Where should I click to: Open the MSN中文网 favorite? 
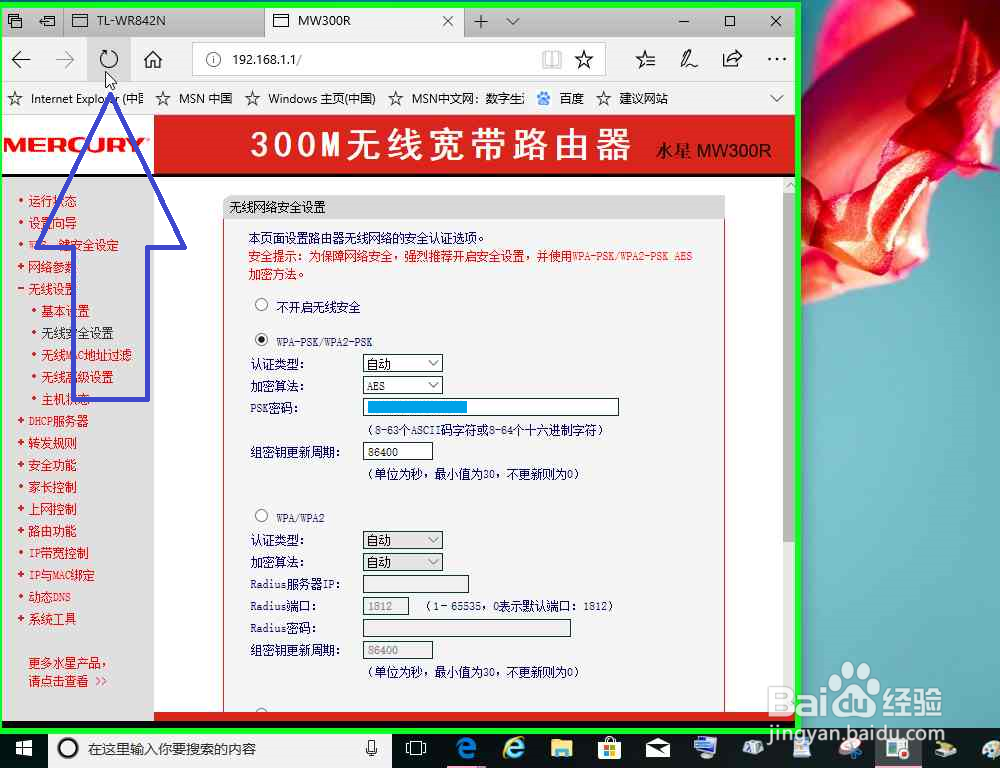457,99
